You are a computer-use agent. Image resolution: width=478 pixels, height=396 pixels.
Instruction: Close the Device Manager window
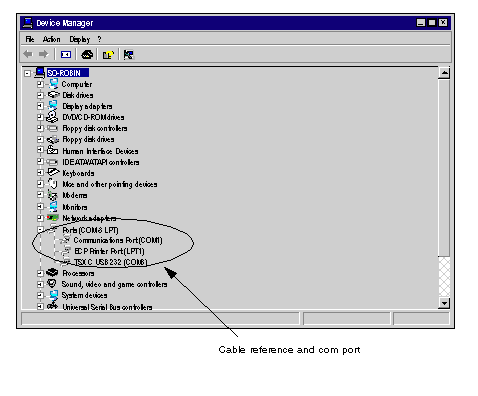[x=443, y=22]
